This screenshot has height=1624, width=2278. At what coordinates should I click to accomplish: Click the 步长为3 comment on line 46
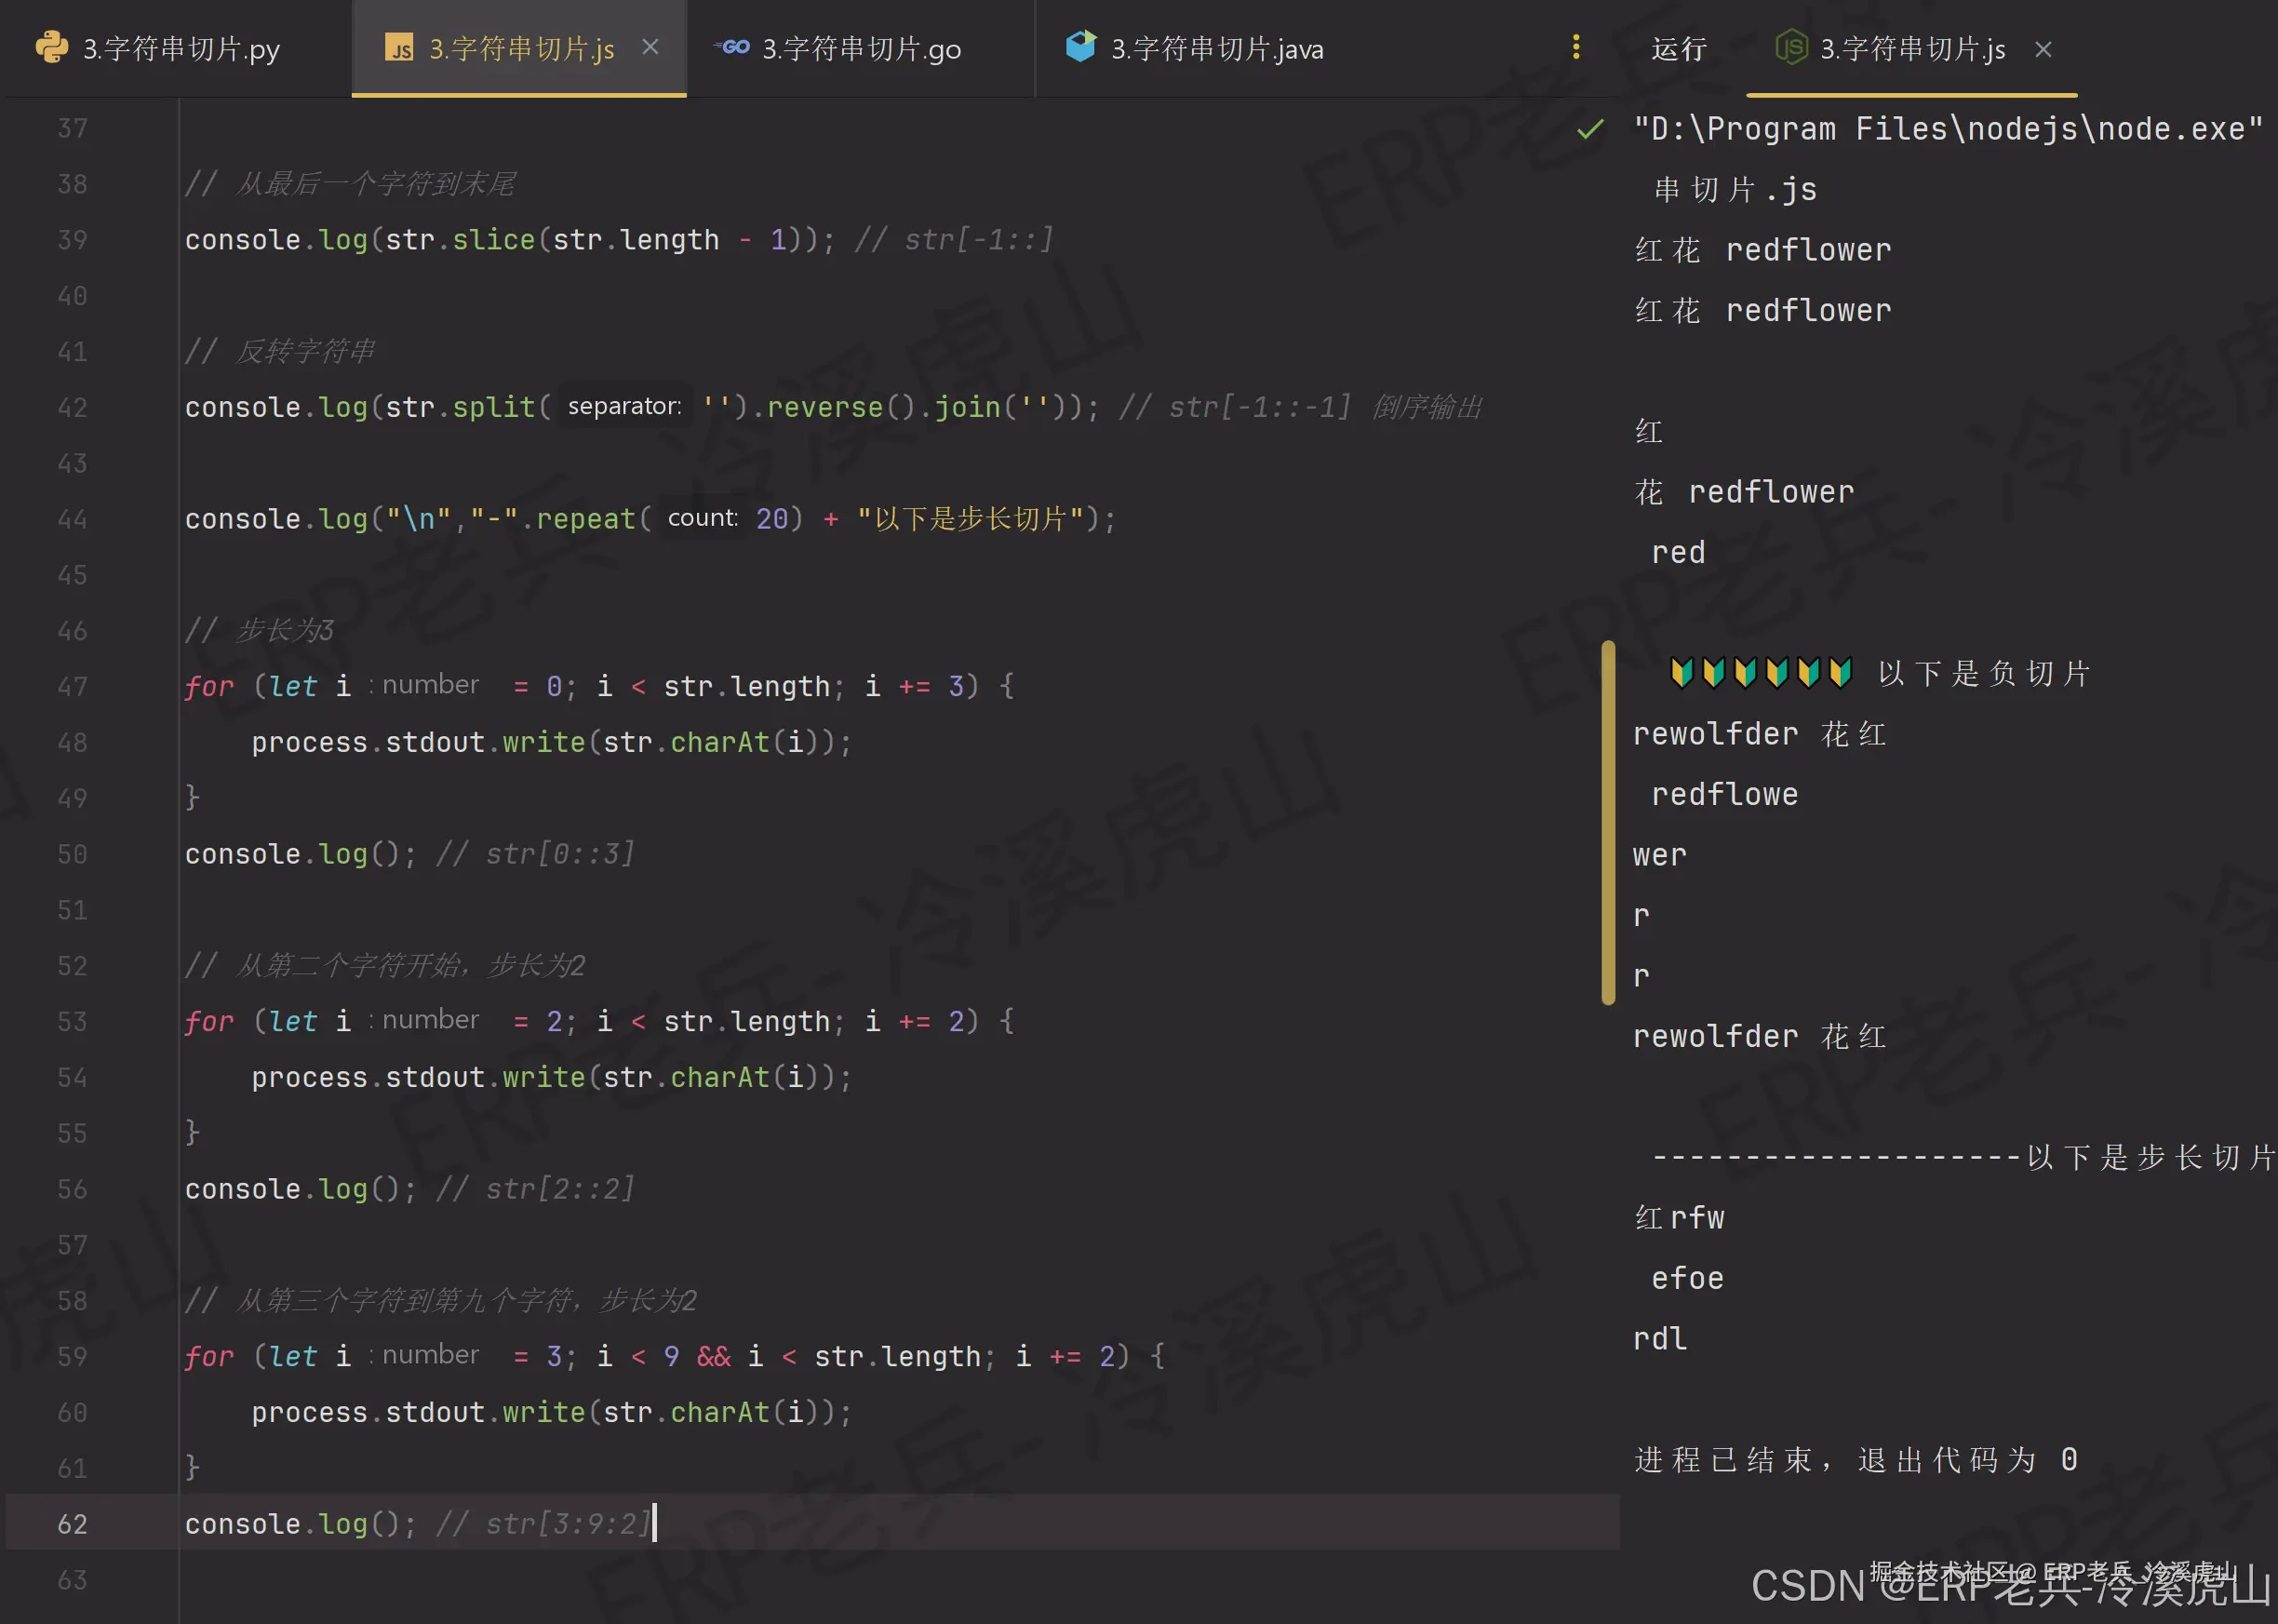point(259,630)
